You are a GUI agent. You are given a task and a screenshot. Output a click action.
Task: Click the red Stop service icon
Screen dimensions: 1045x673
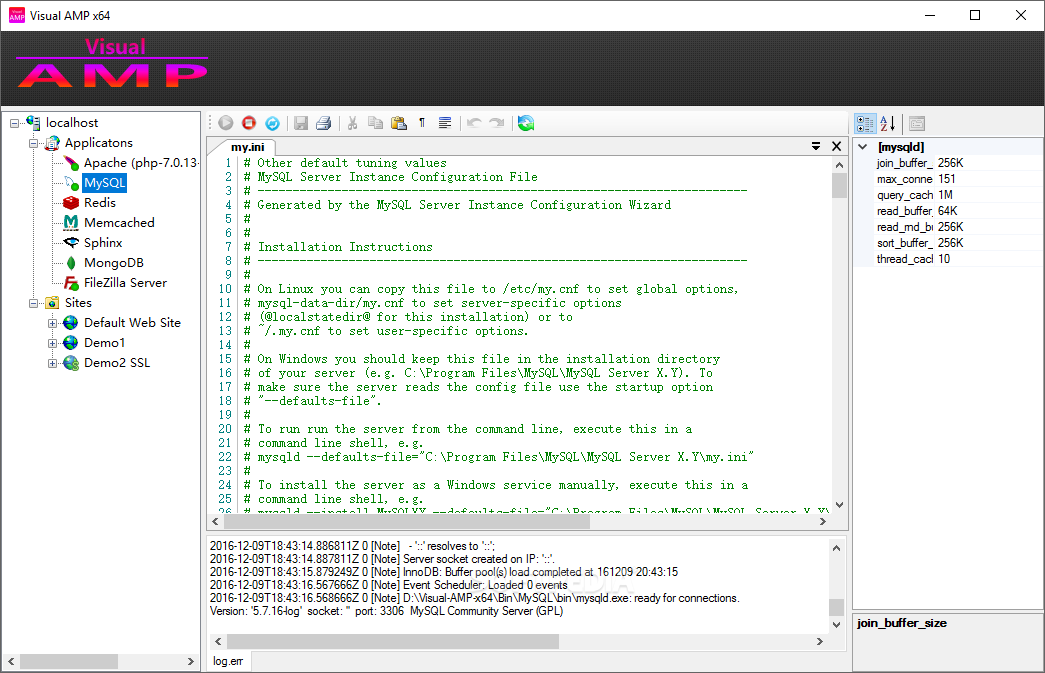tap(249, 123)
